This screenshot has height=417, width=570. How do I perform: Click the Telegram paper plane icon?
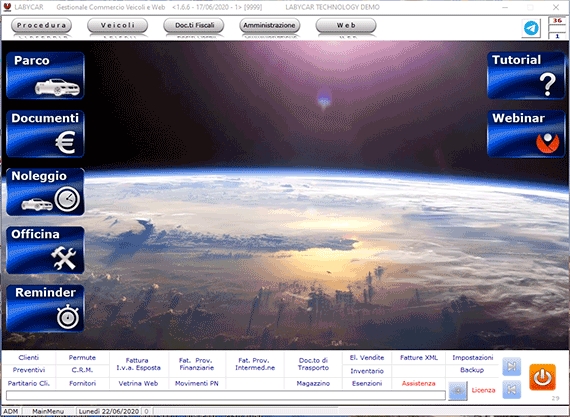tap(531, 28)
